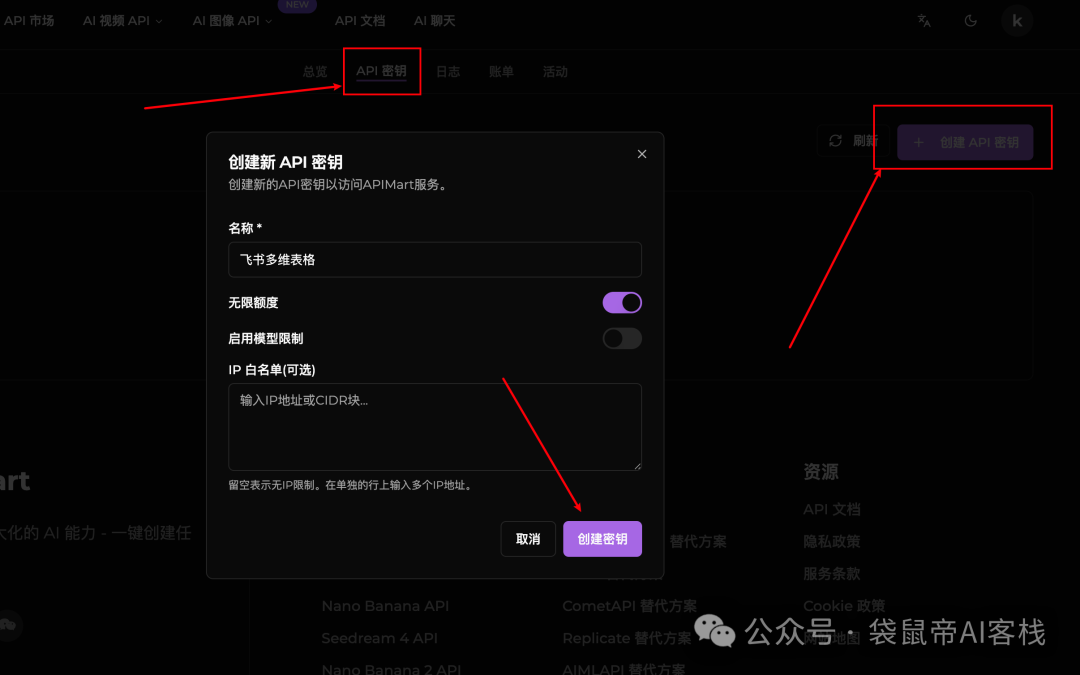The image size is (1080, 675).
Task: Close the 创建新 API 密钥 dialog via X
Action: [641, 153]
